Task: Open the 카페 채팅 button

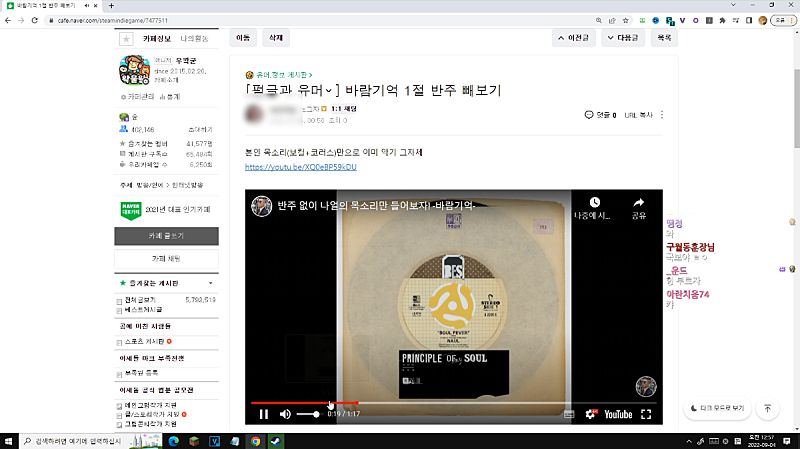Action: pos(166,259)
